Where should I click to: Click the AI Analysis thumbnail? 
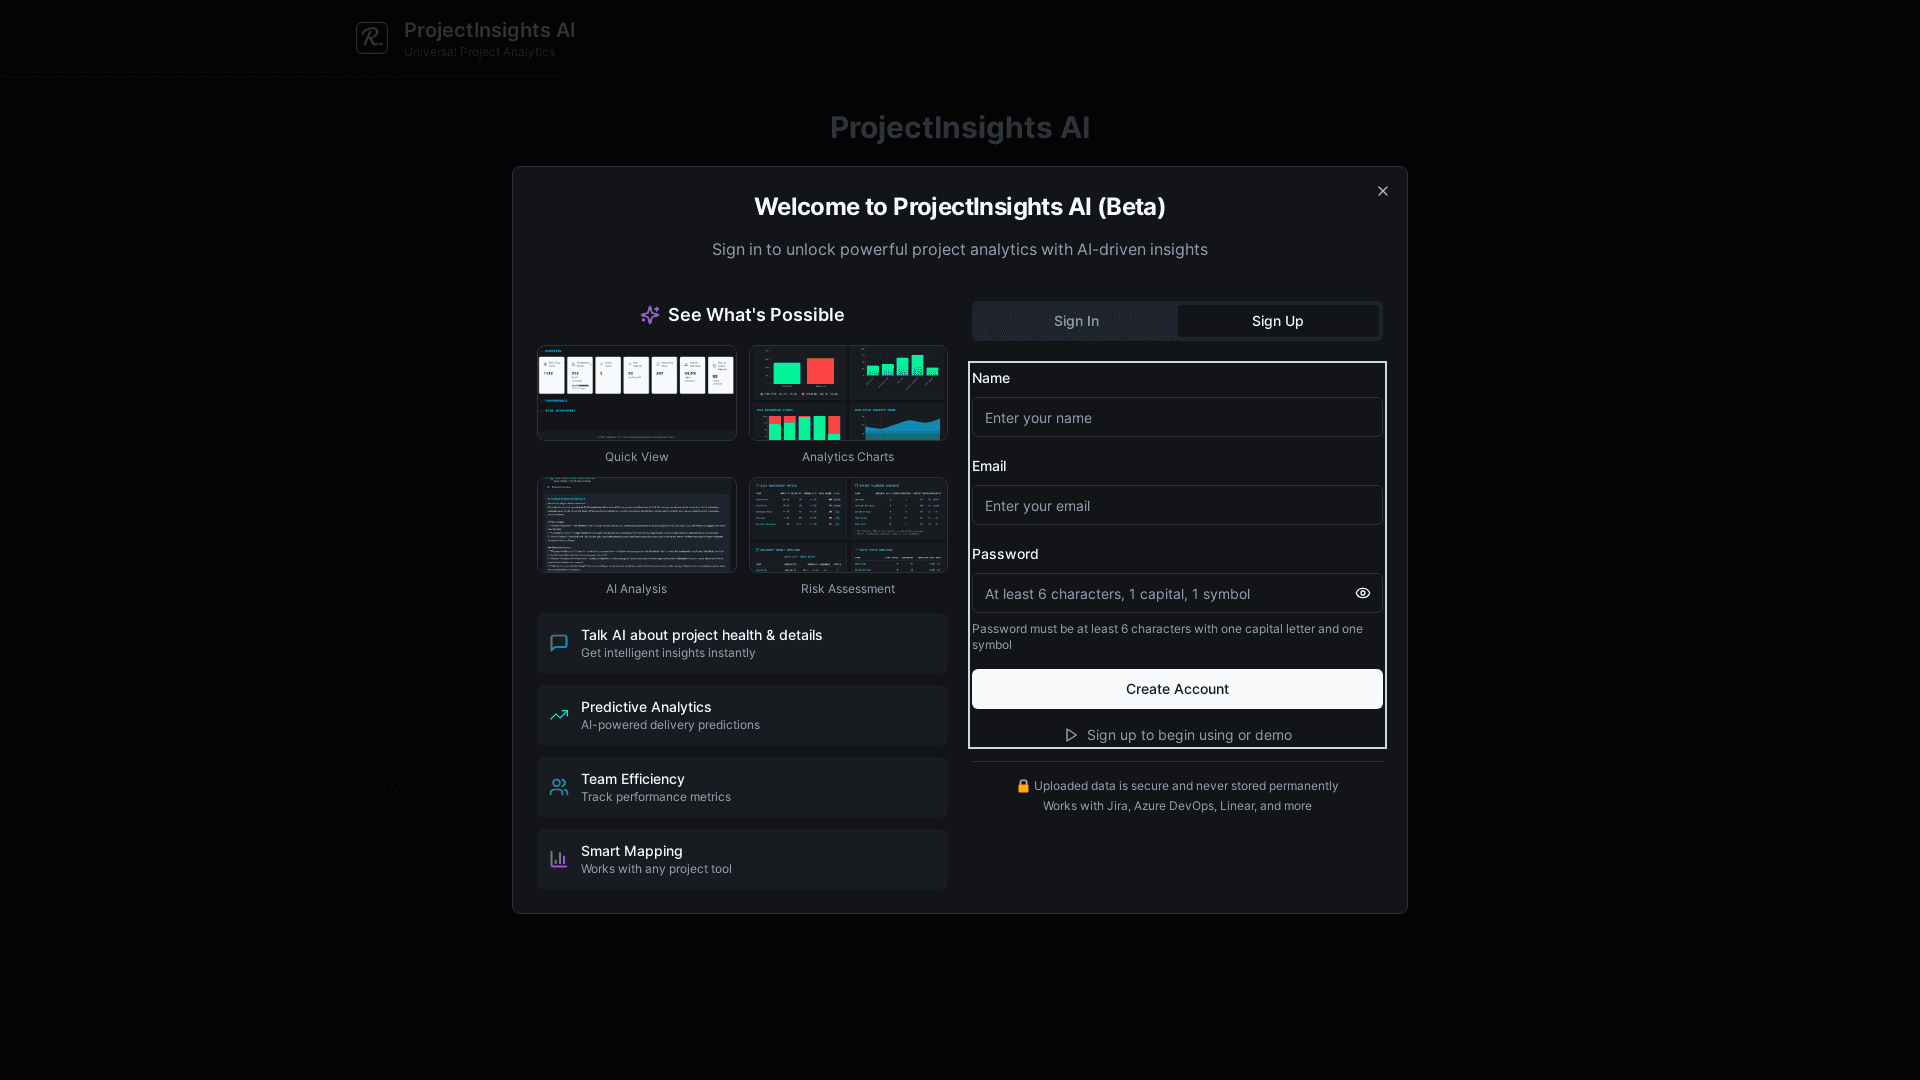point(636,525)
